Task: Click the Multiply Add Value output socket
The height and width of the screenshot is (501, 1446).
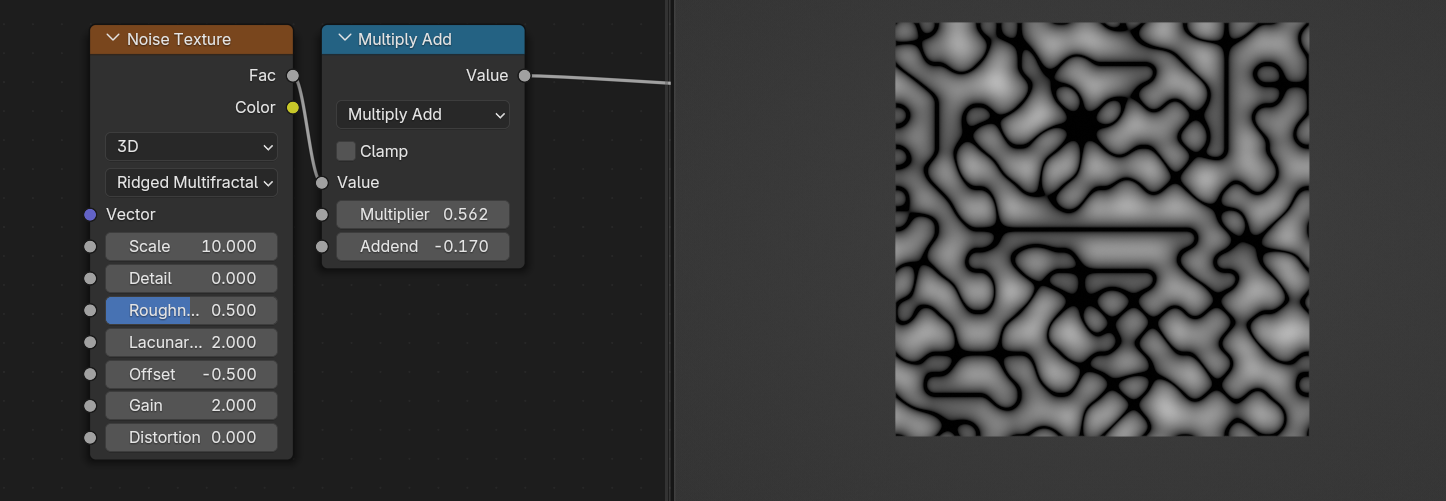Action: tap(524, 75)
